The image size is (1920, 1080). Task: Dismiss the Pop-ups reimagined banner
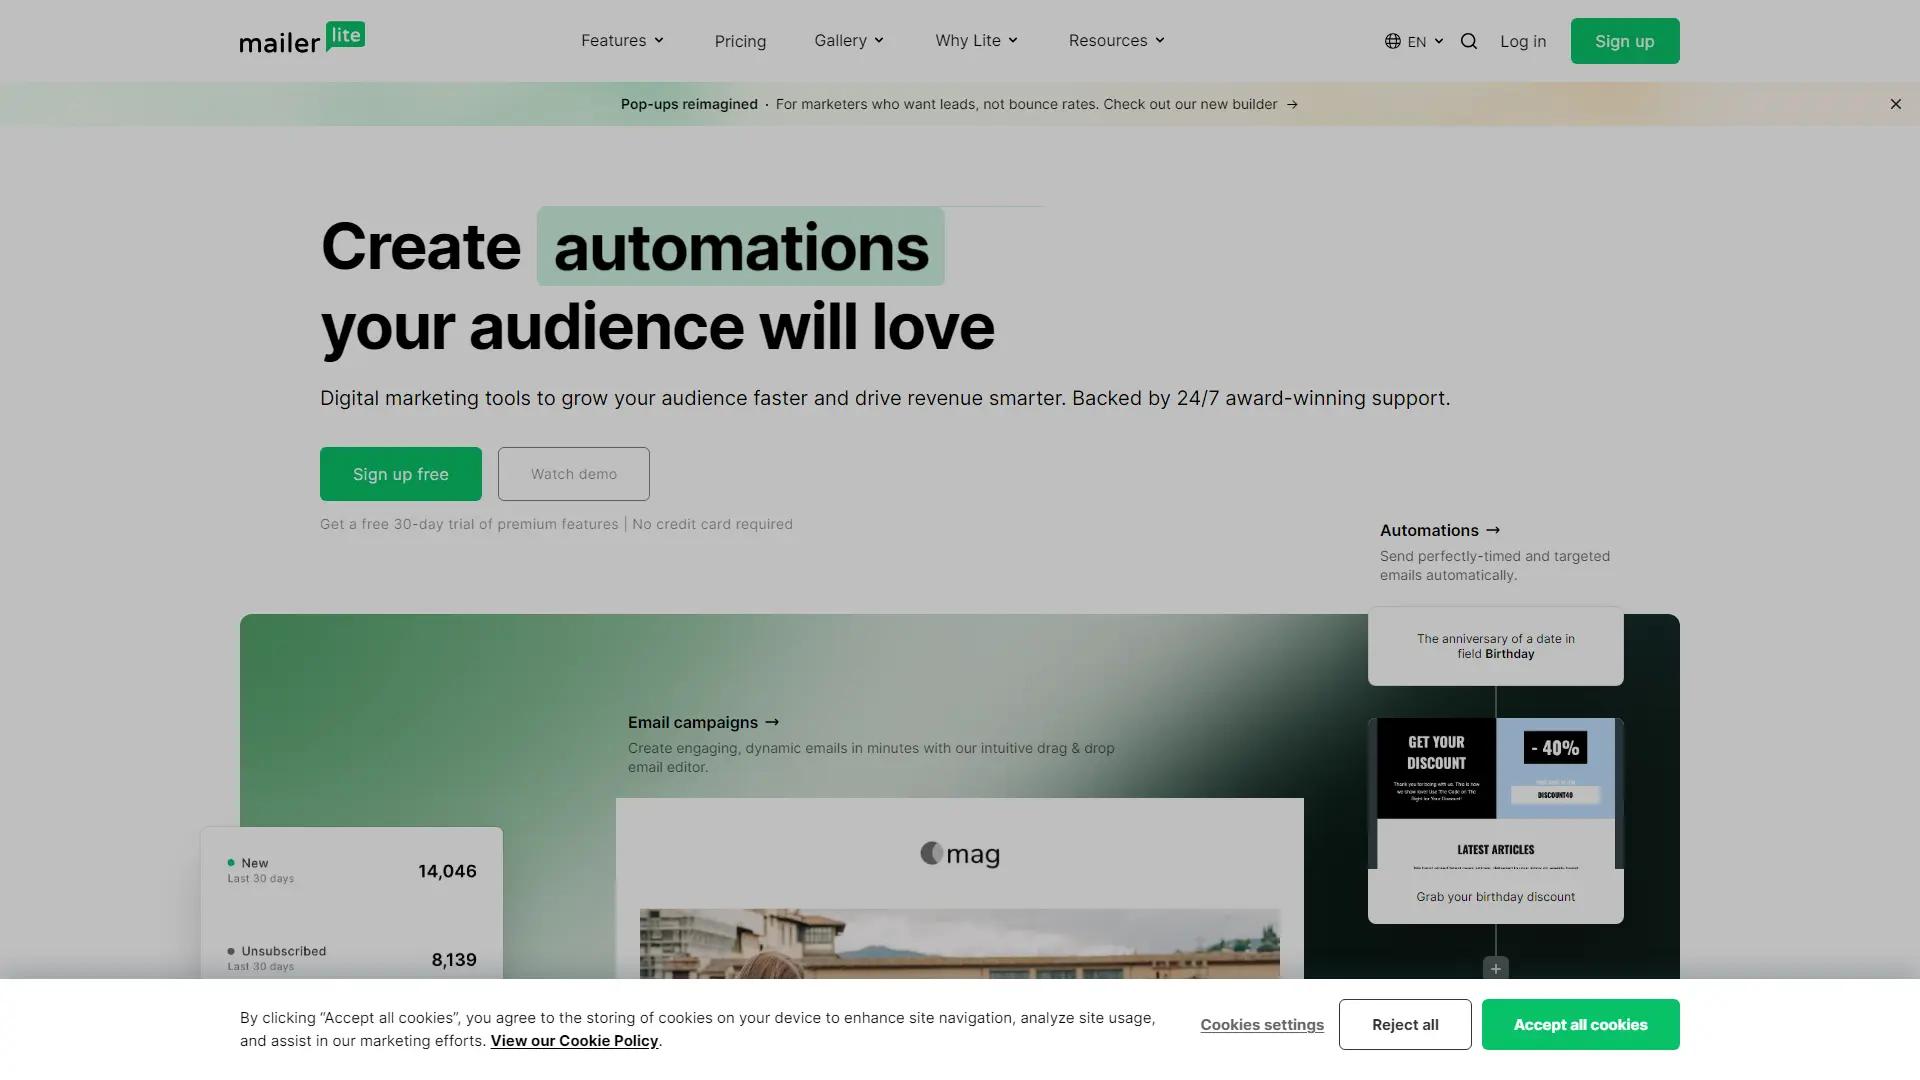1895,104
